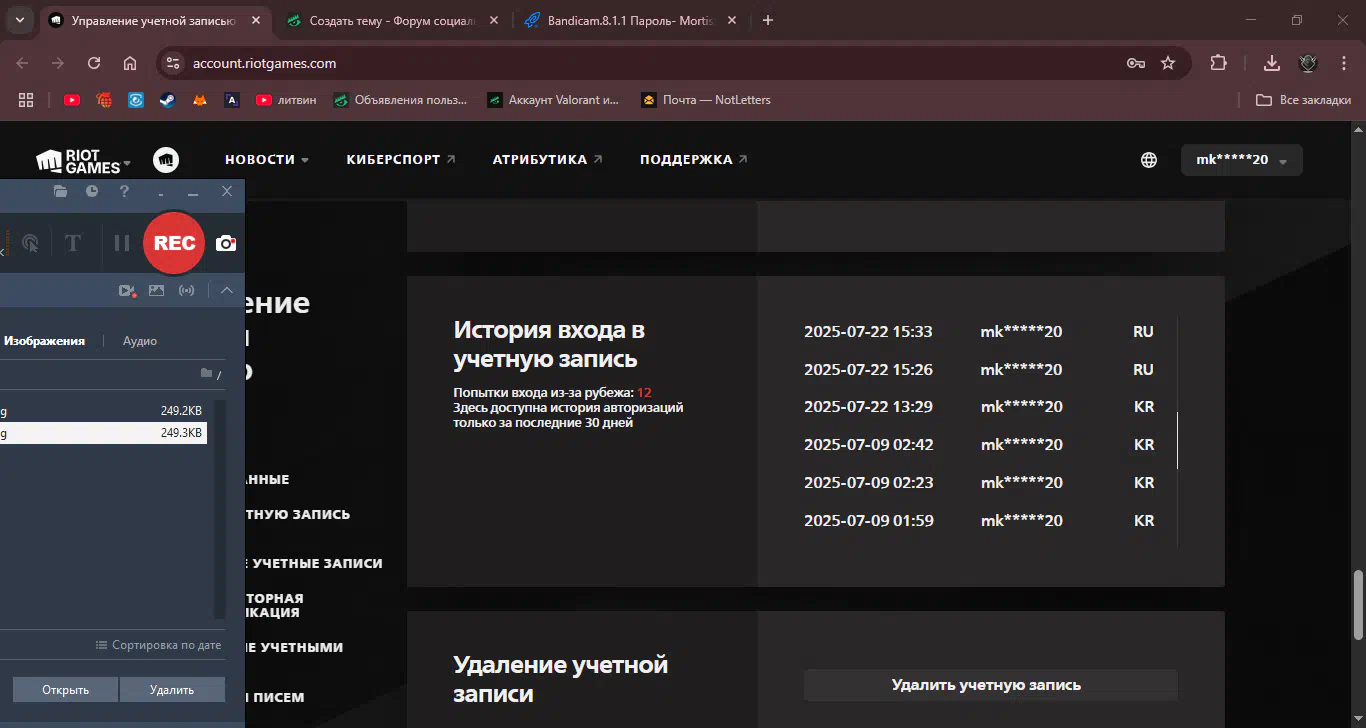The height and width of the screenshot is (728, 1366).
Task: Open saved passwords key icon
Action: pos(1135,63)
